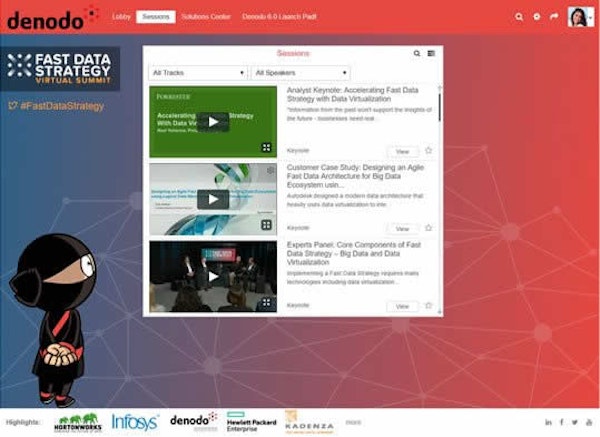Screen dimensions: 600x437
Task: Play the Customer Case Study video
Action: point(213,199)
